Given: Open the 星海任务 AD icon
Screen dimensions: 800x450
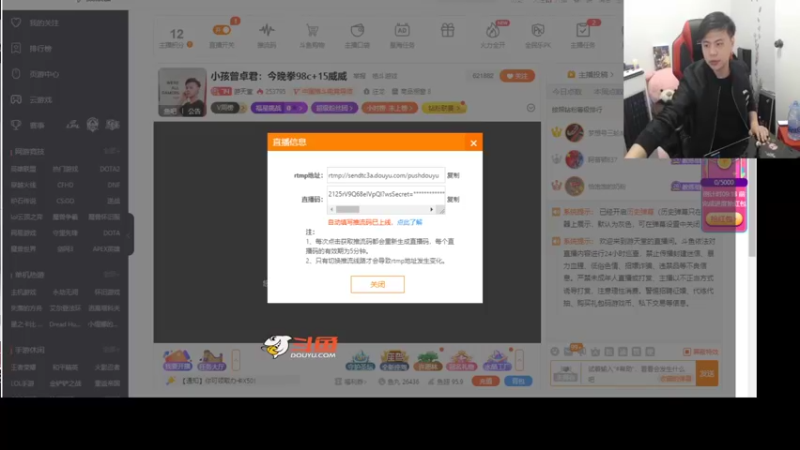Looking at the screenshot, I should [402, 30].
